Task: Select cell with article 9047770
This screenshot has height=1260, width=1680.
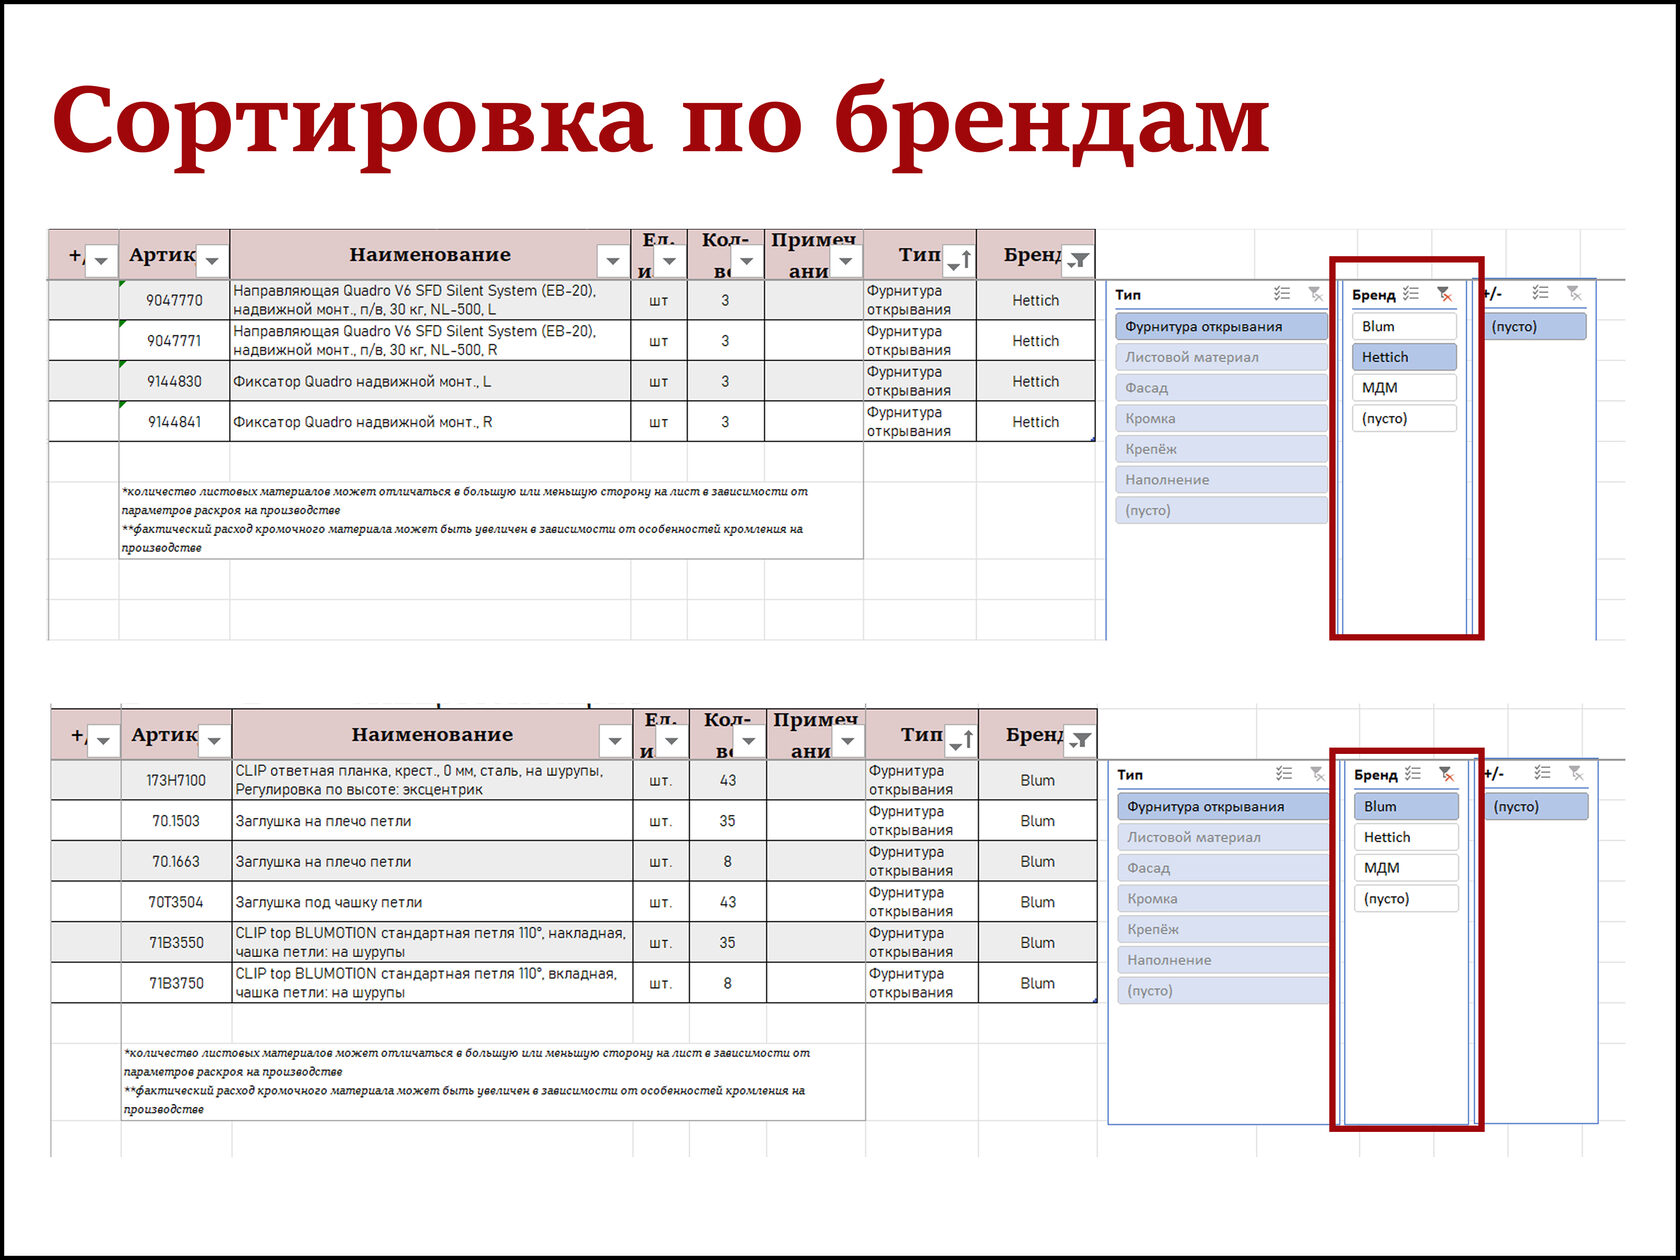Action: [174, 300]
